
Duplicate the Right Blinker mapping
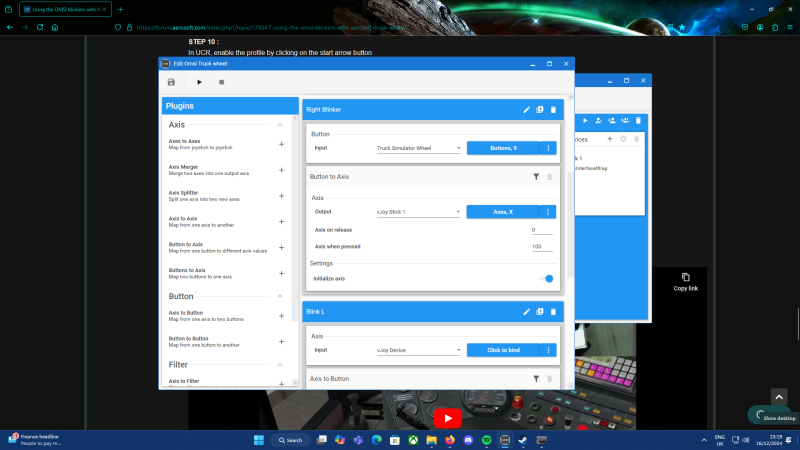540,110
